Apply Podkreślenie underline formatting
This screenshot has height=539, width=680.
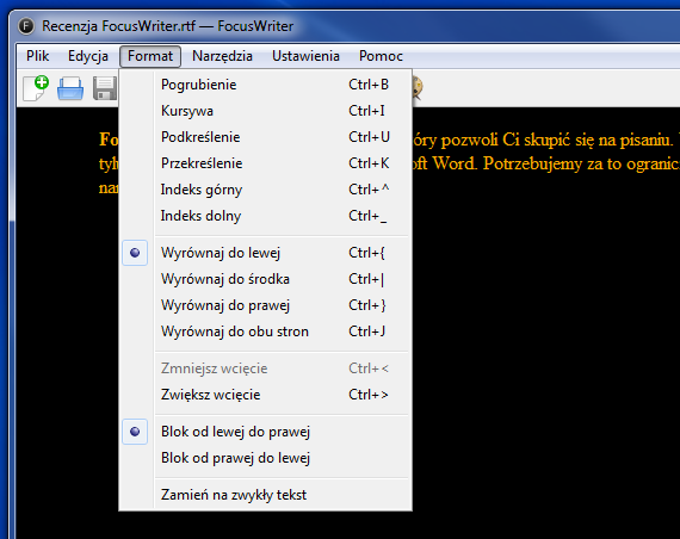tap(265, 137)
